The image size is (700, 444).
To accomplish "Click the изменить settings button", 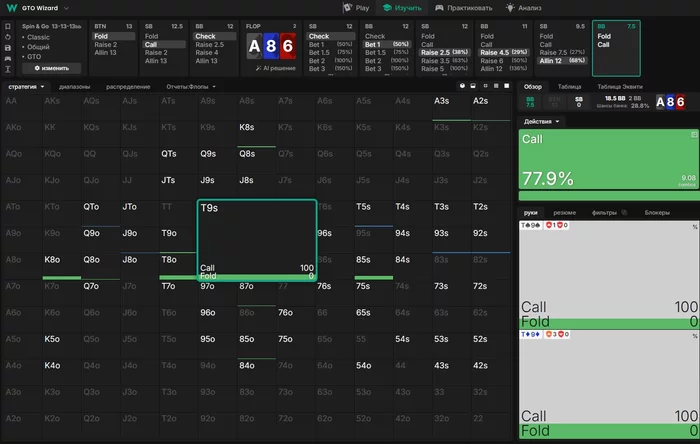I will (x=52, y=68).
